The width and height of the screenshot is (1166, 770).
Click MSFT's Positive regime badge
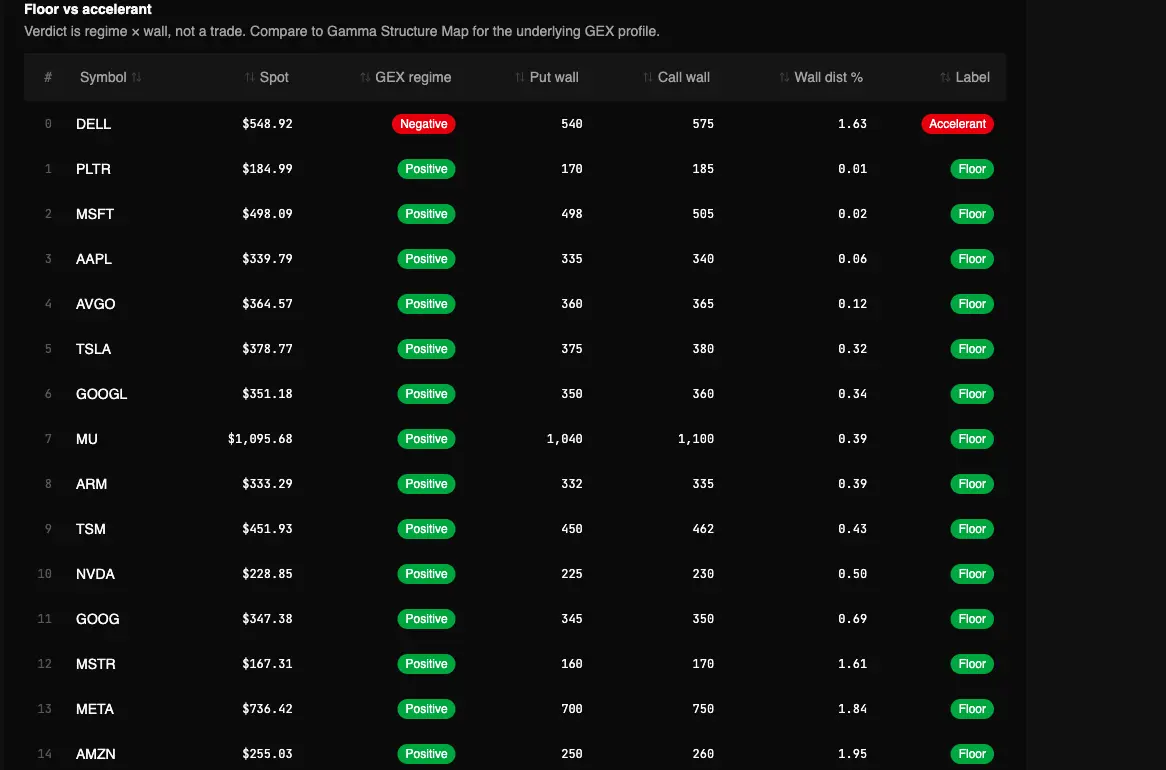(x=426, y=214)
